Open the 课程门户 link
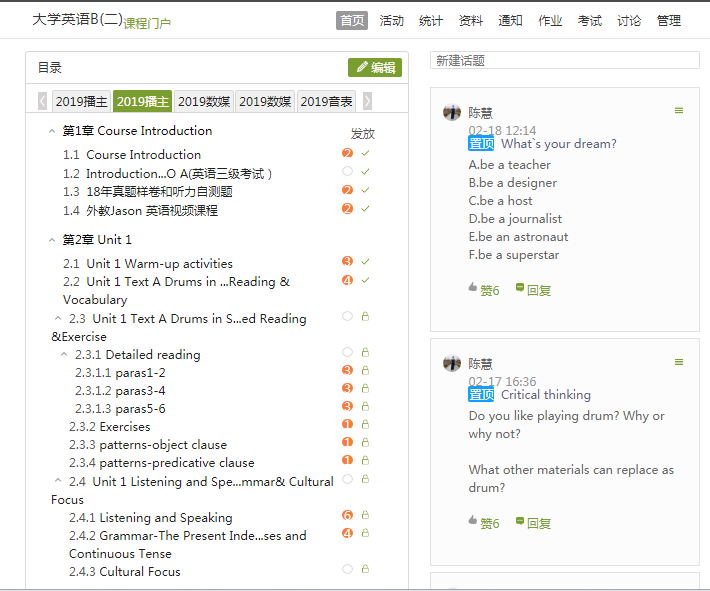The width and height of the screenshot is (710, 591). [147, 23]
